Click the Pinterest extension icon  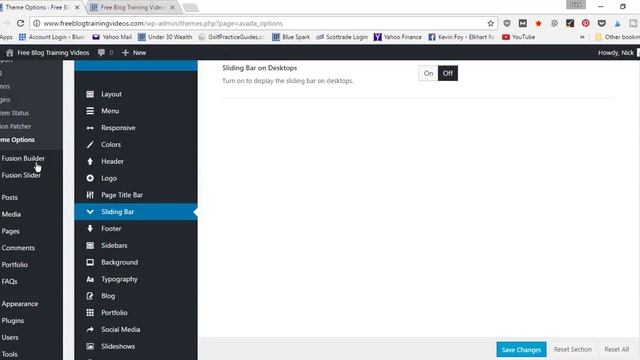[x=586, y=23]
